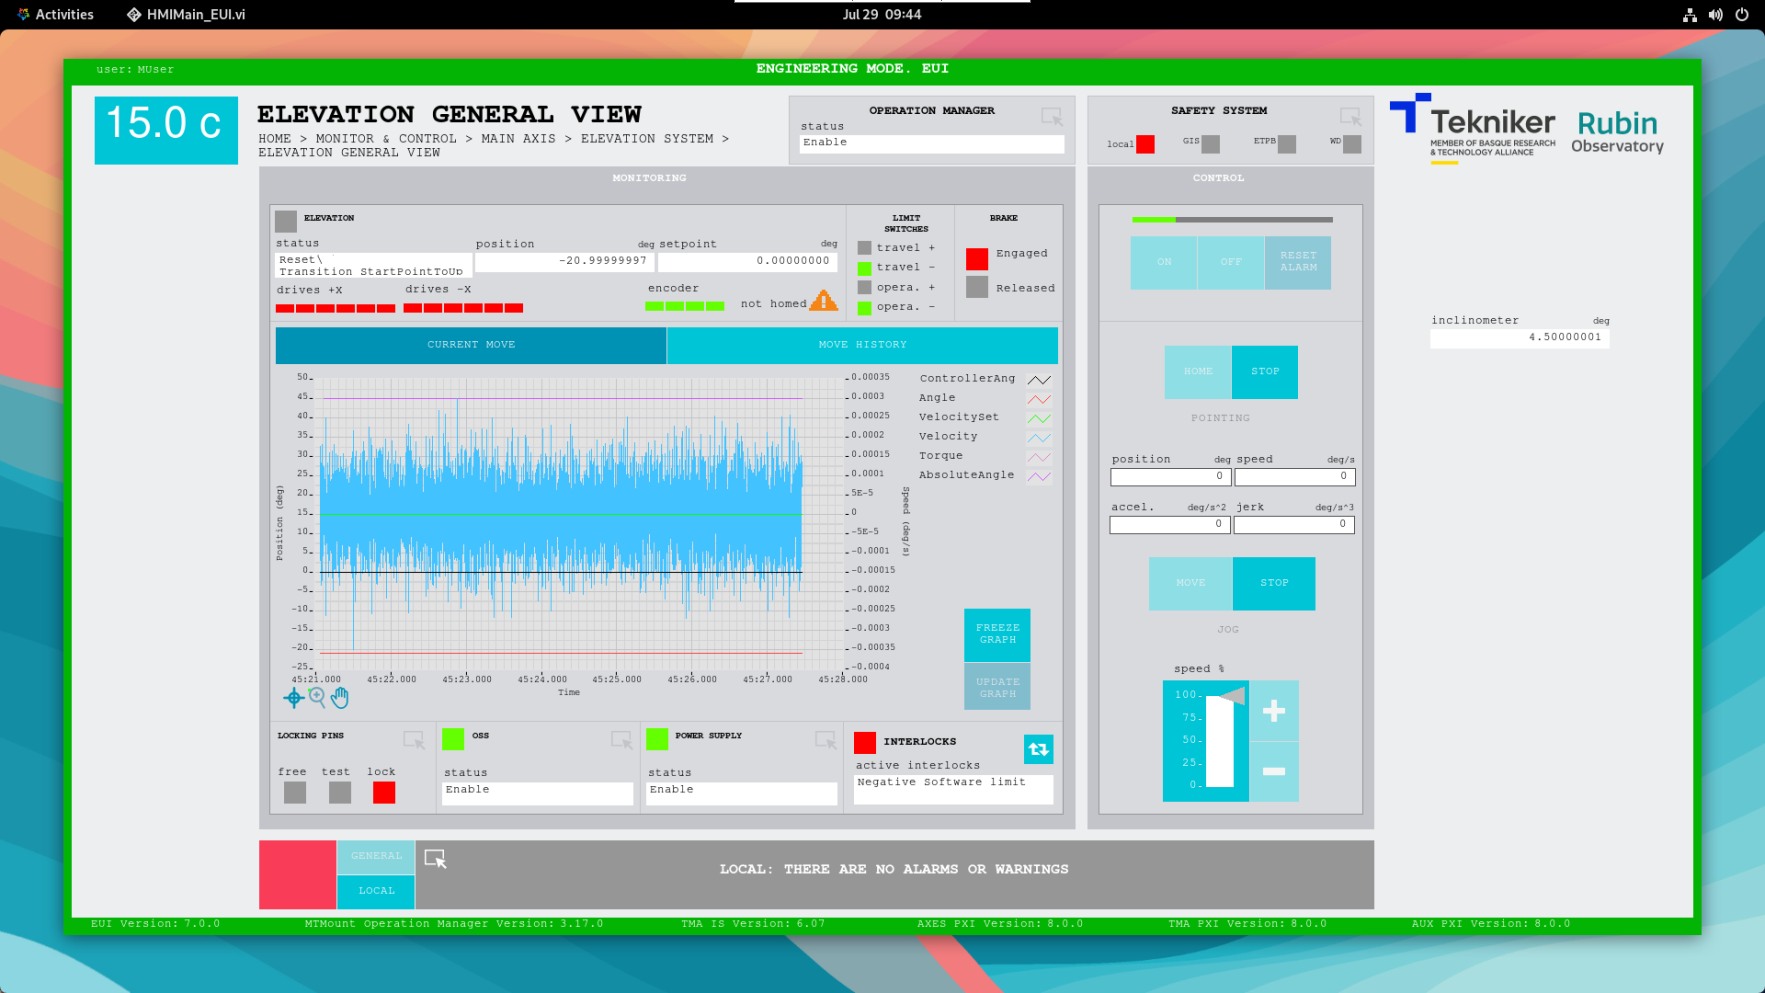The width and height of the screenshot is (1765, 993).
Task: Click the travel + limit switch indicator
Action: [864, 248]
